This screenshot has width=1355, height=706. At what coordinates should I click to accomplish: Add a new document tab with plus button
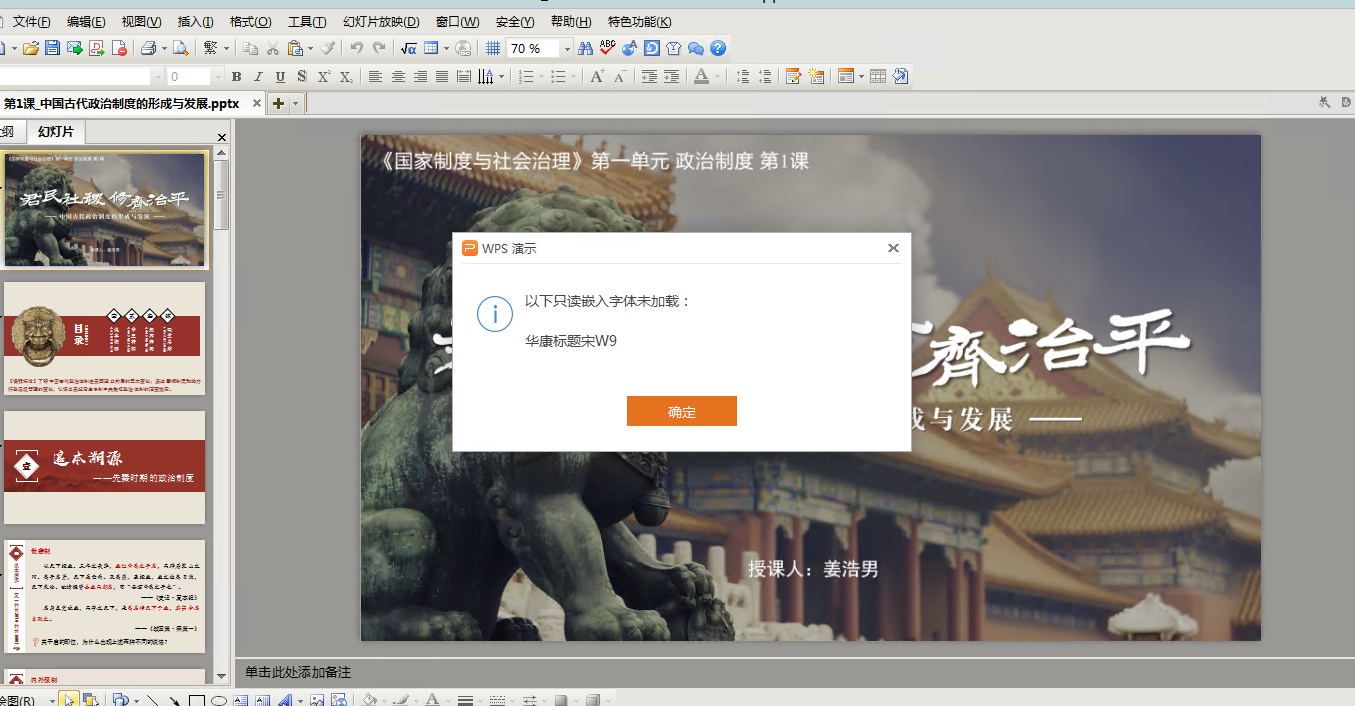[278, 103]
